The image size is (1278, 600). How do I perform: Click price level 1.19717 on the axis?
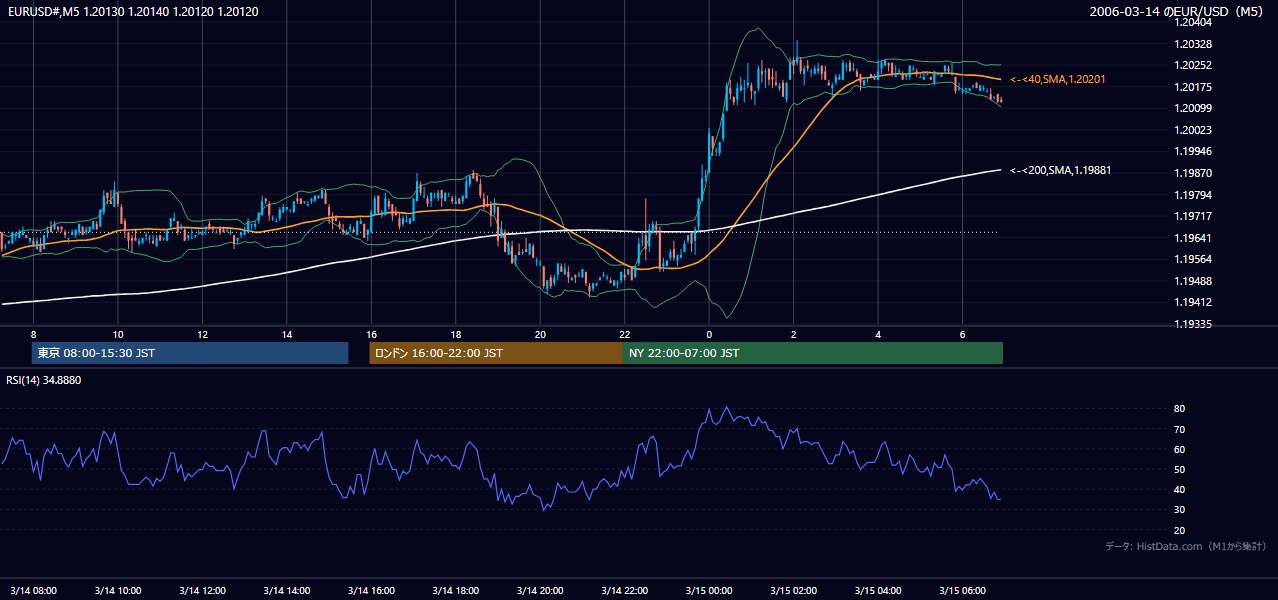click(x=1193, y=217)
